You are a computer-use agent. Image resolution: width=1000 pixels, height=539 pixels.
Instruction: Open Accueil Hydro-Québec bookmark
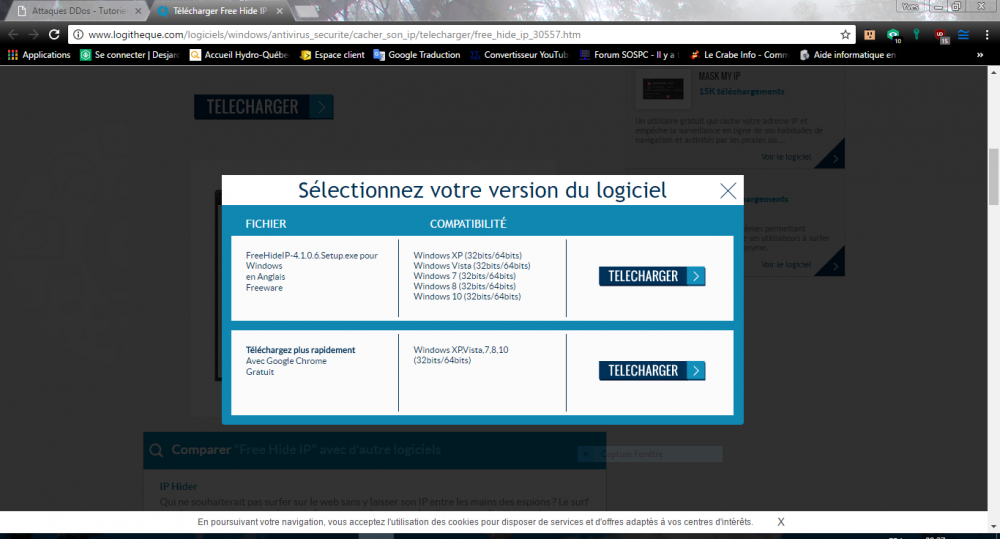pyautogui.click(x=239, y=55)
